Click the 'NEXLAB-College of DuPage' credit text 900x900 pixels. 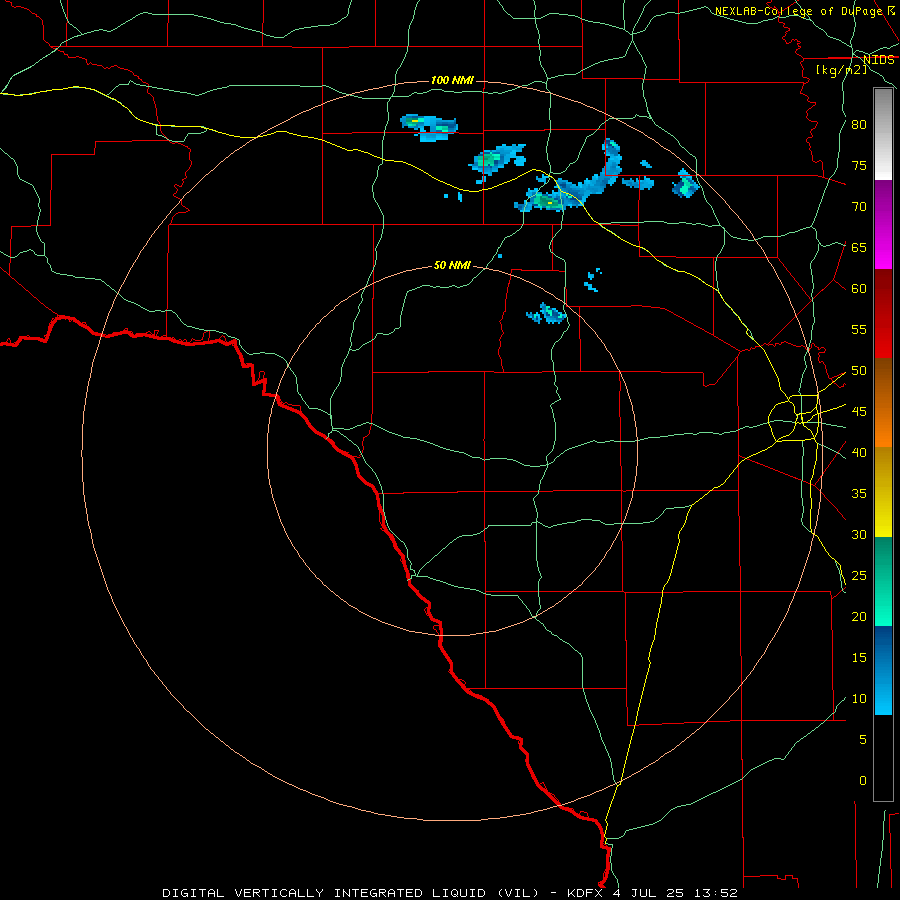click(798, 11)
